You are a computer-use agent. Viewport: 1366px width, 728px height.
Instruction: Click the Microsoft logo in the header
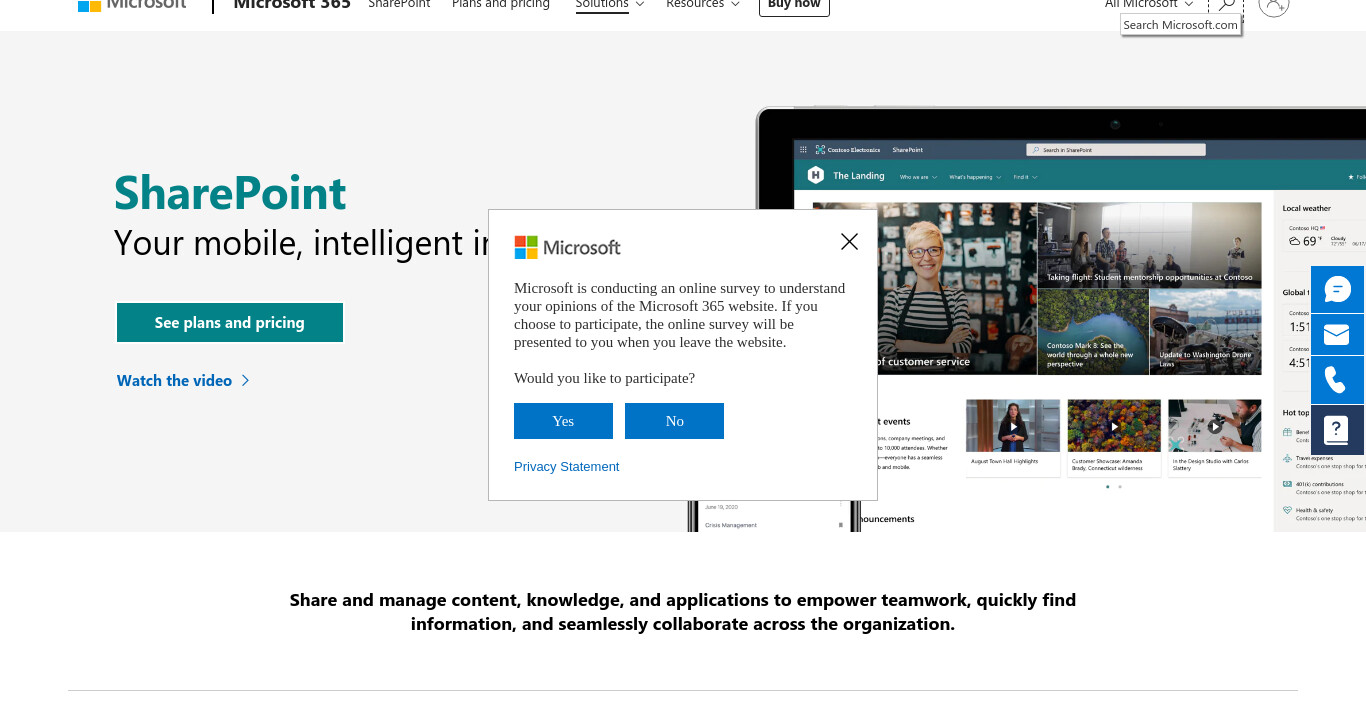(132, 5)
